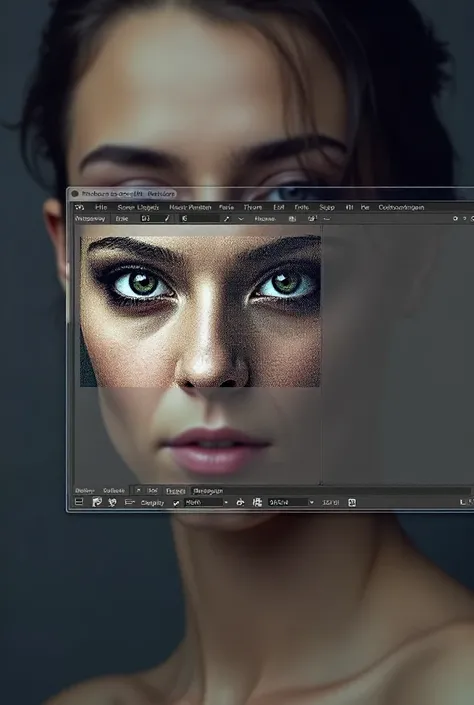
Task: Click the stacked rows icon in bottom toolbar
Action: [x=79, y=502]
